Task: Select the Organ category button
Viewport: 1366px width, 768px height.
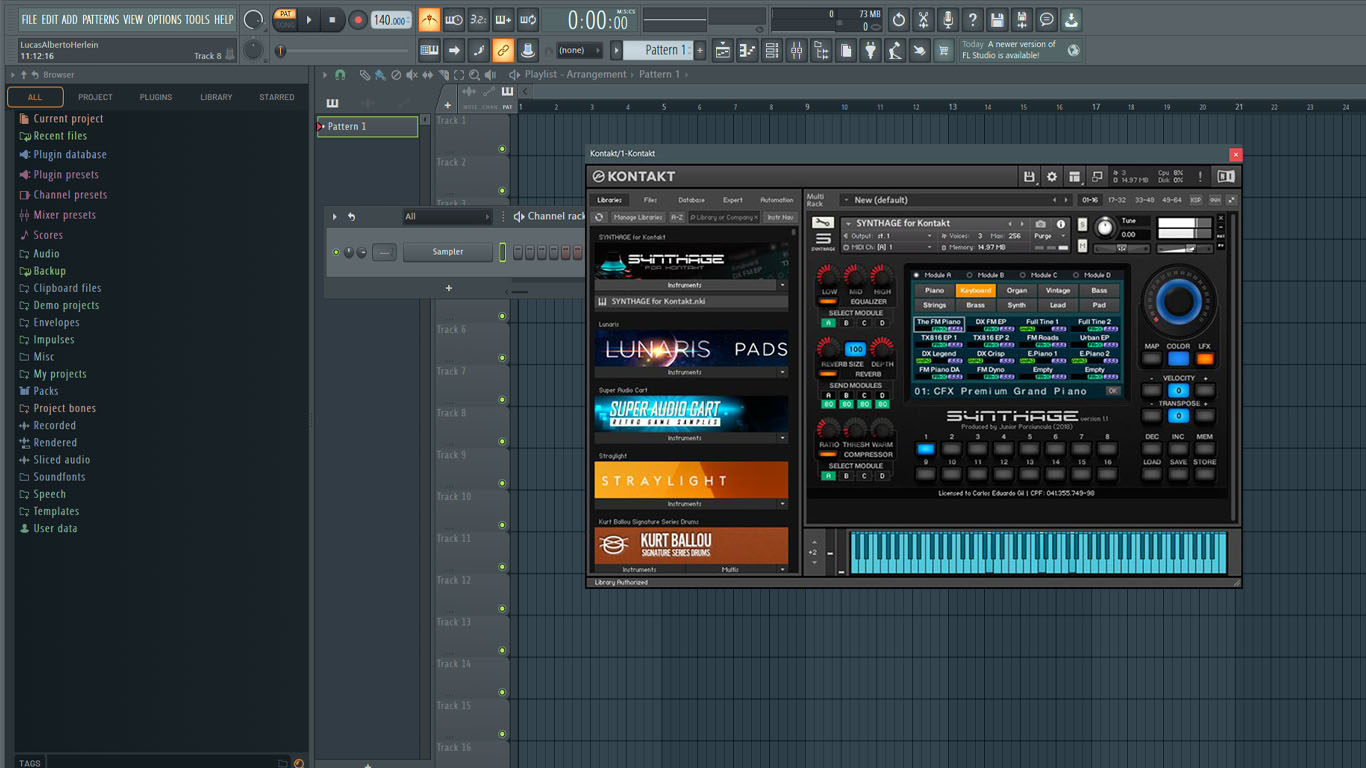Action: 1017,290
